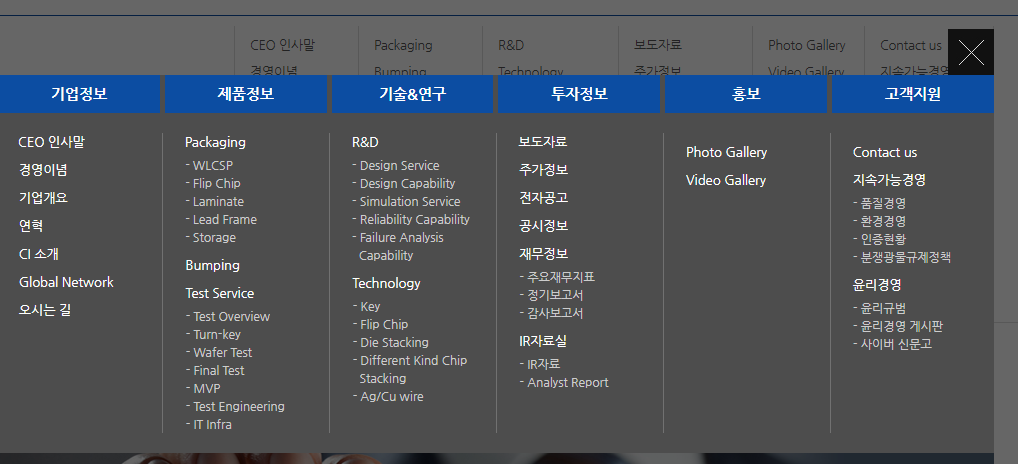The image size is (1018, 464).
Task: Open the WLCSP packaging link
Action: tap(212, 165)
